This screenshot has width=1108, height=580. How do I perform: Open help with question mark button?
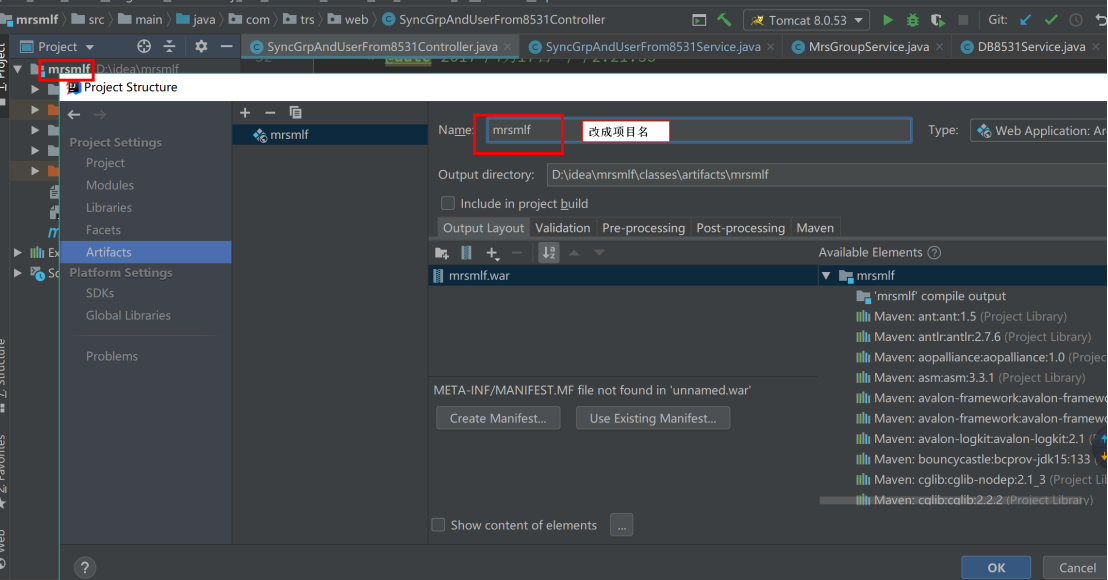pos(85,567)
